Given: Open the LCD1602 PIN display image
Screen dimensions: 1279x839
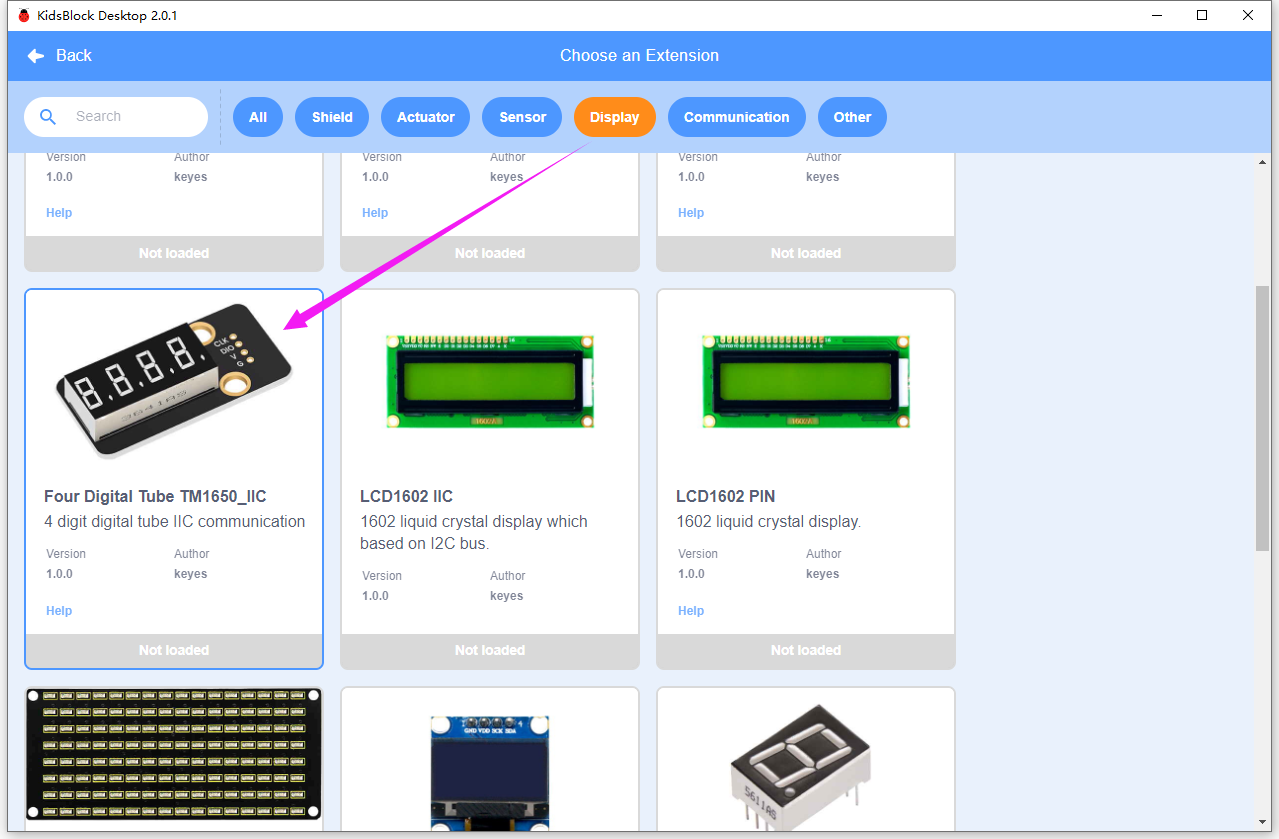Looking at the screenshot, I should point(806,381).
